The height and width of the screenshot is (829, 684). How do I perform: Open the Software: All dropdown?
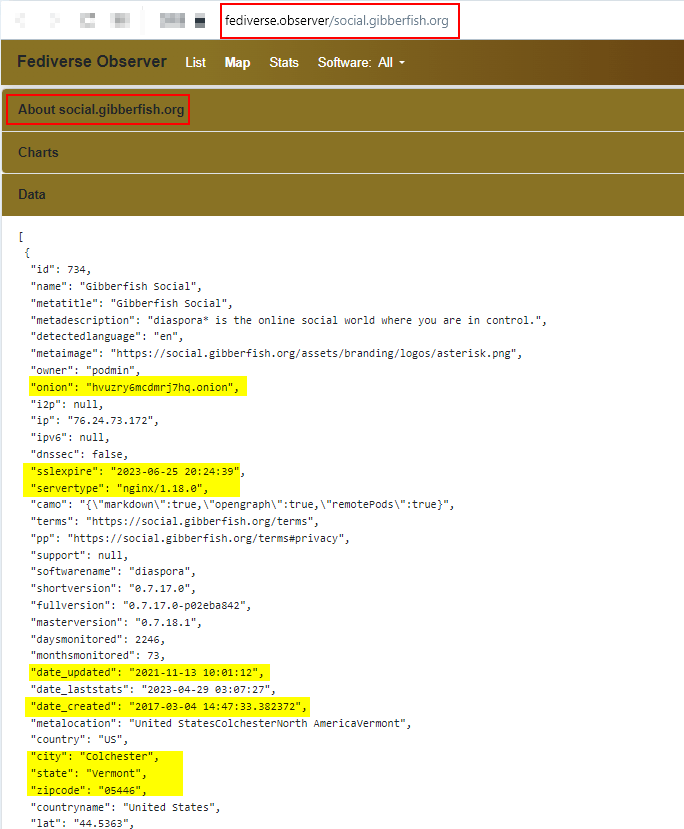pyautogui.click(x=361, y=62)
